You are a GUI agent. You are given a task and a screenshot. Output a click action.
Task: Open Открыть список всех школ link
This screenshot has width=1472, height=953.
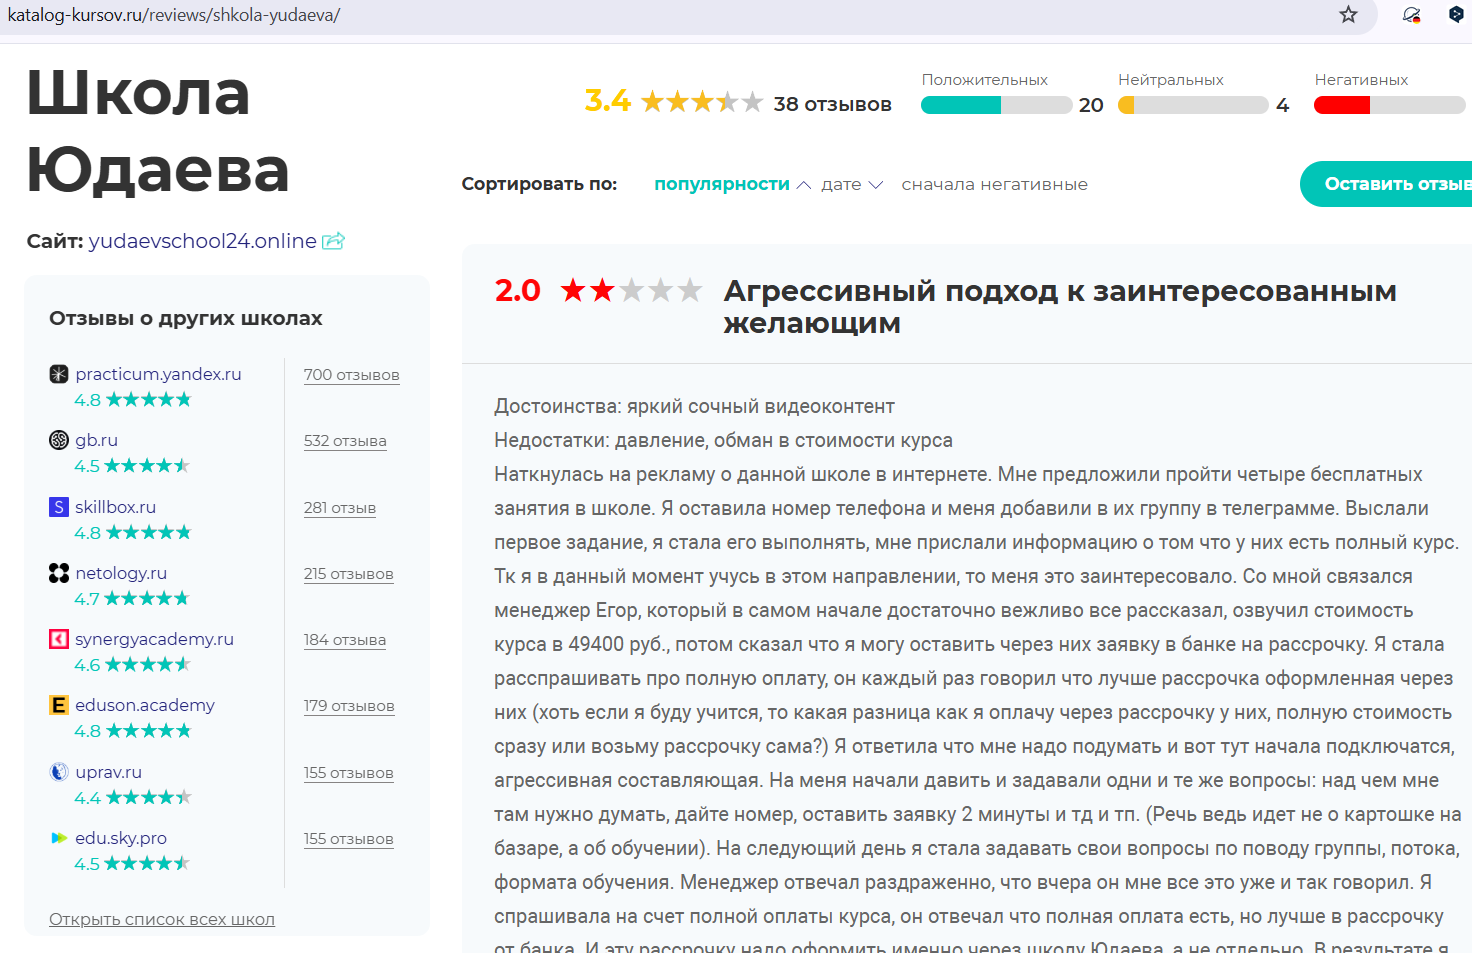162,919
